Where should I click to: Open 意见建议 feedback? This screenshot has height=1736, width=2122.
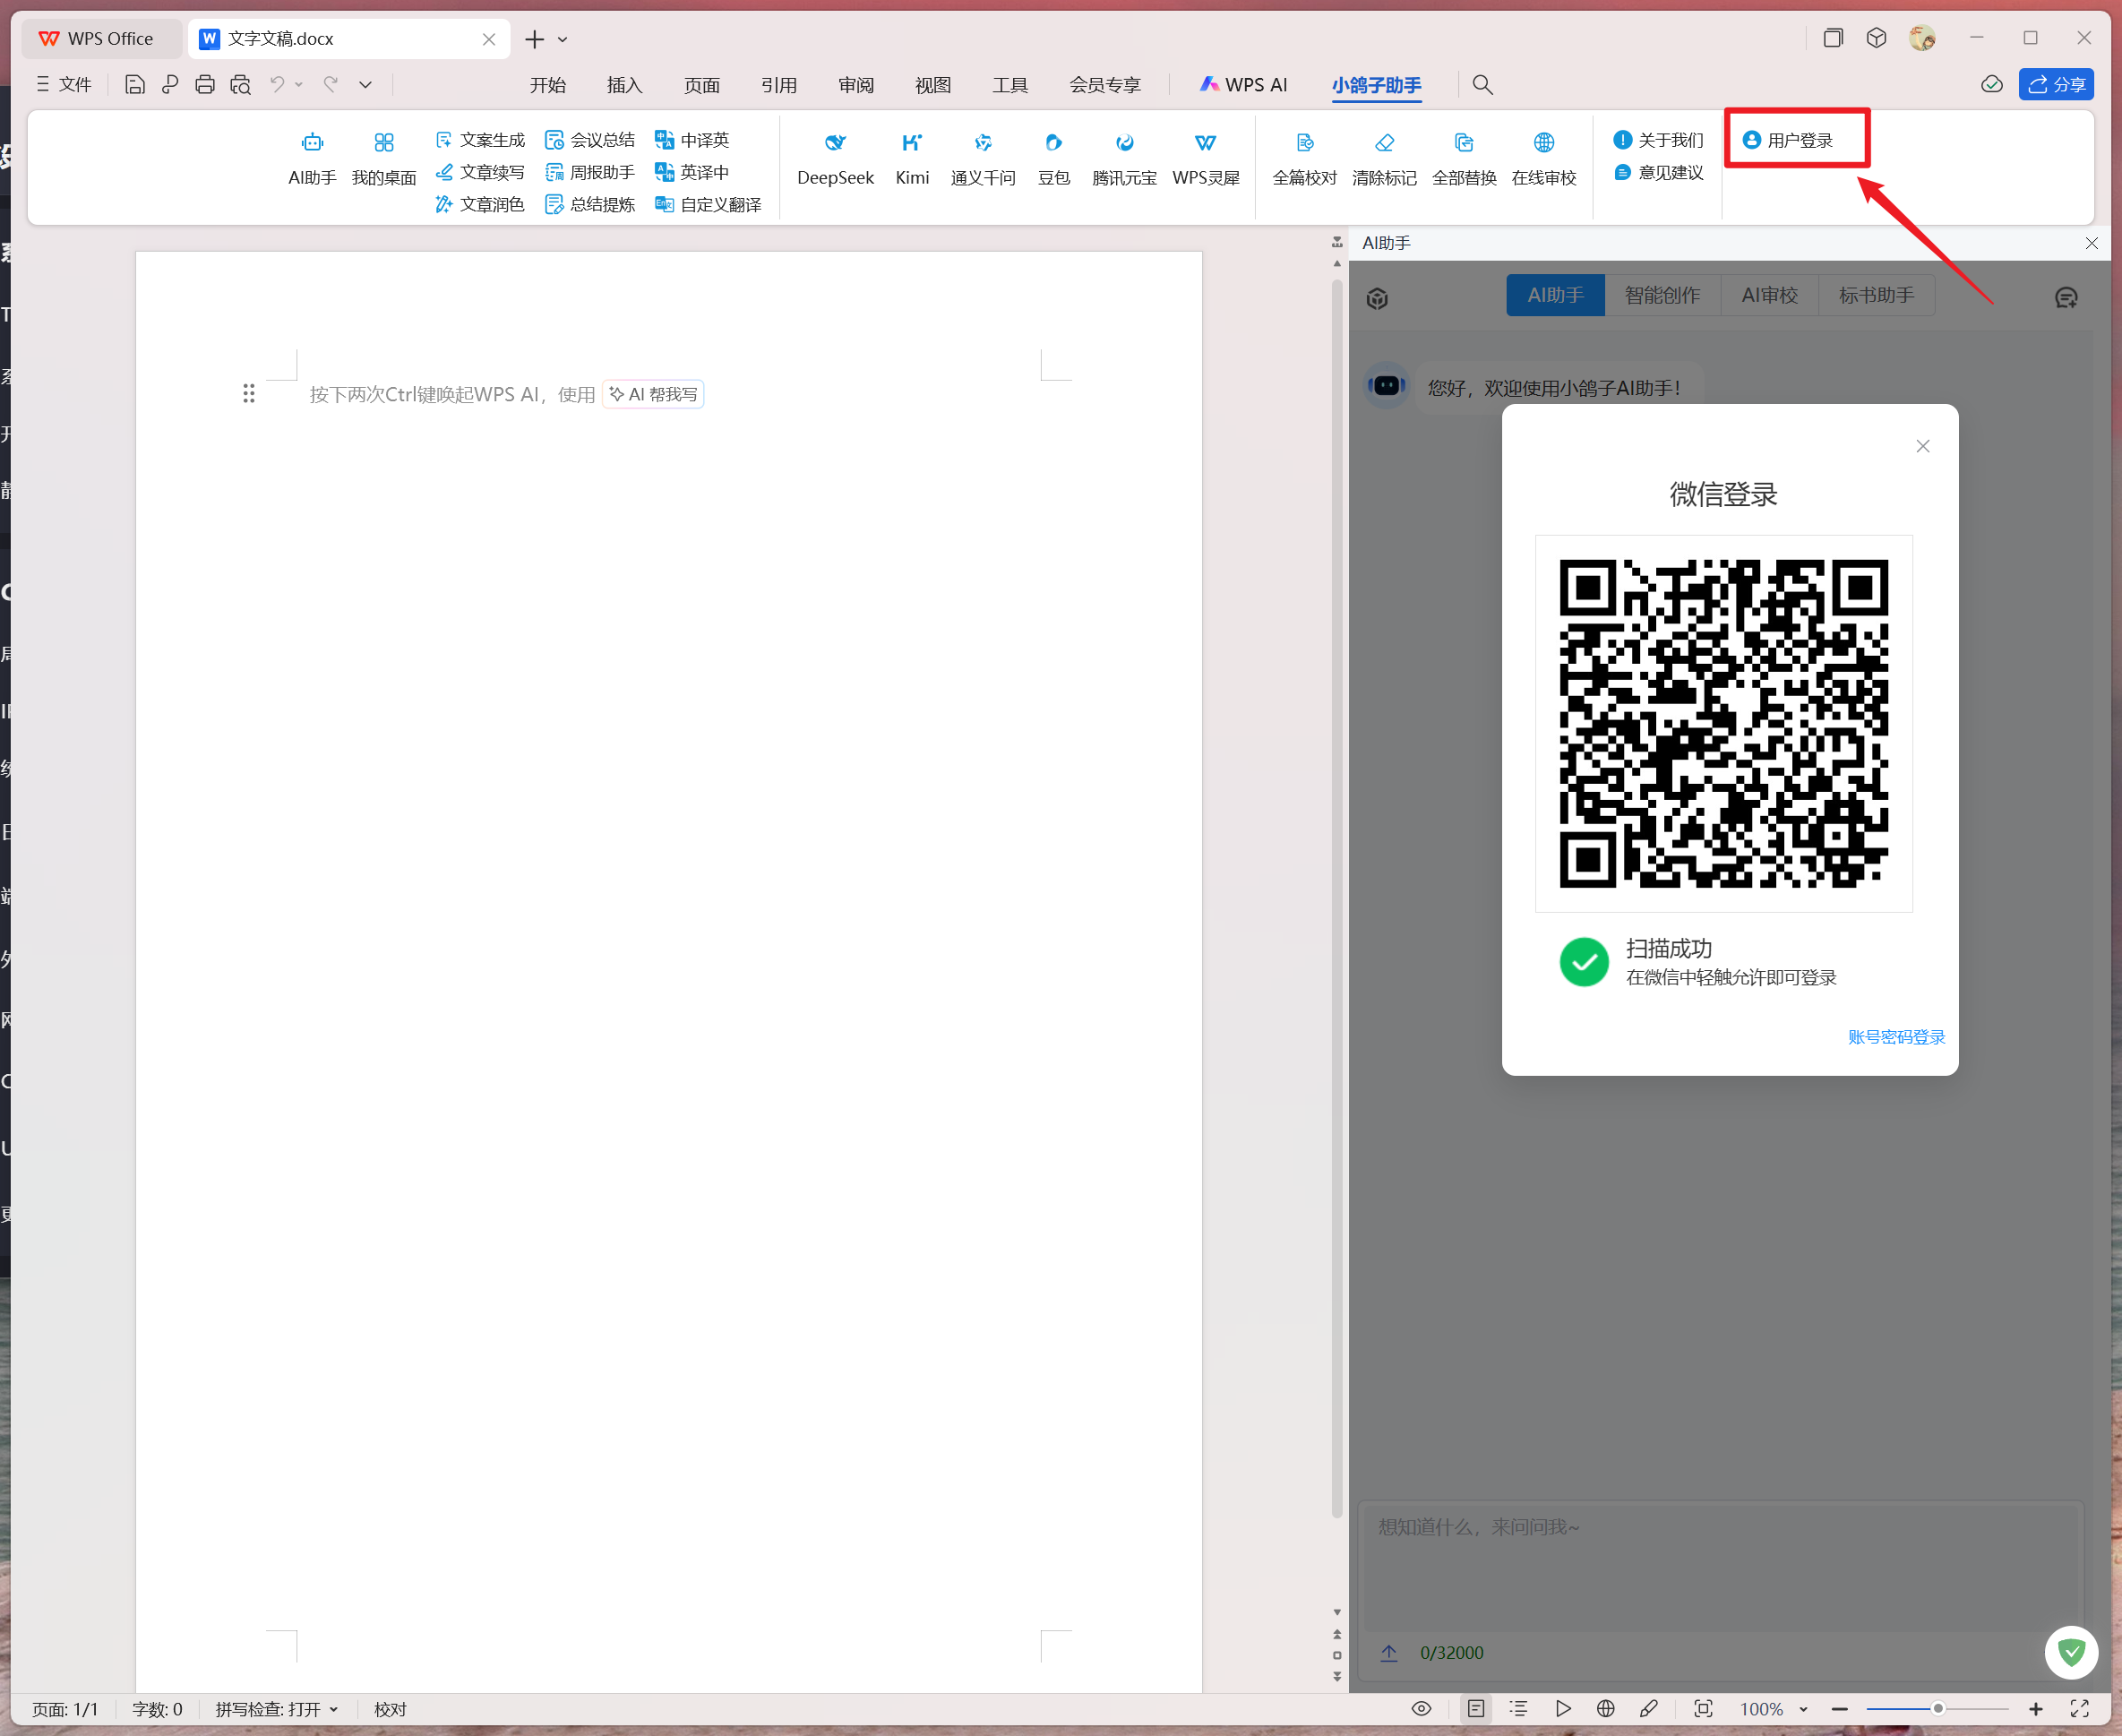1658,172
